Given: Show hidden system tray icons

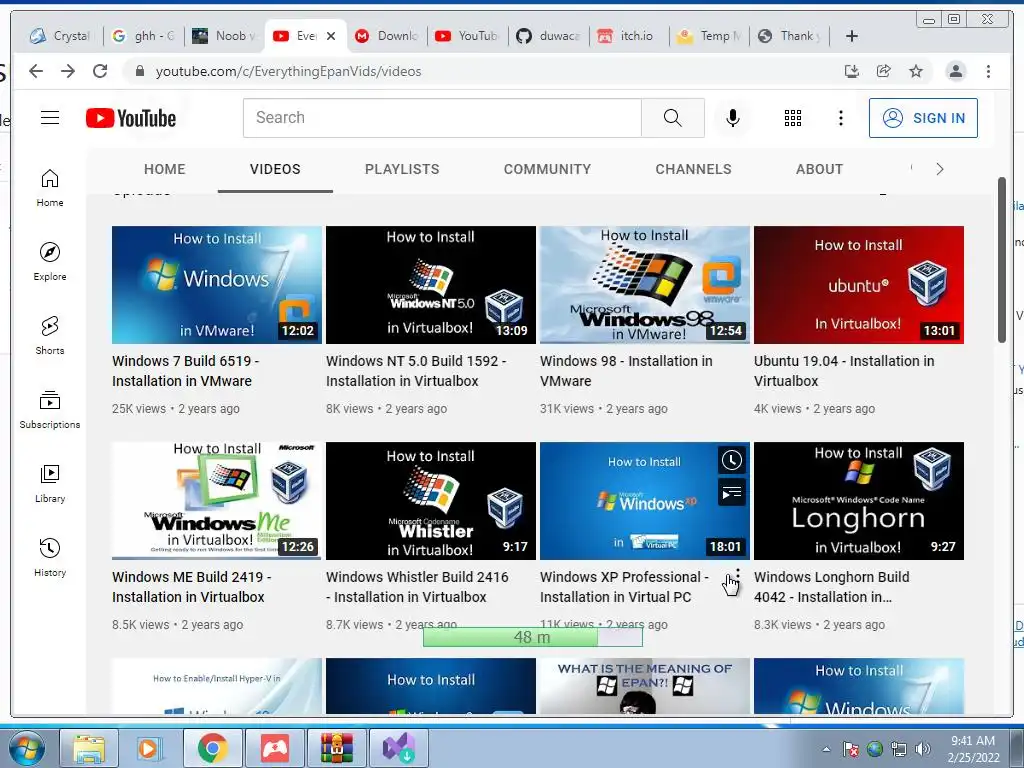Looking at the screenshot, I should click(x=826, y=749).
